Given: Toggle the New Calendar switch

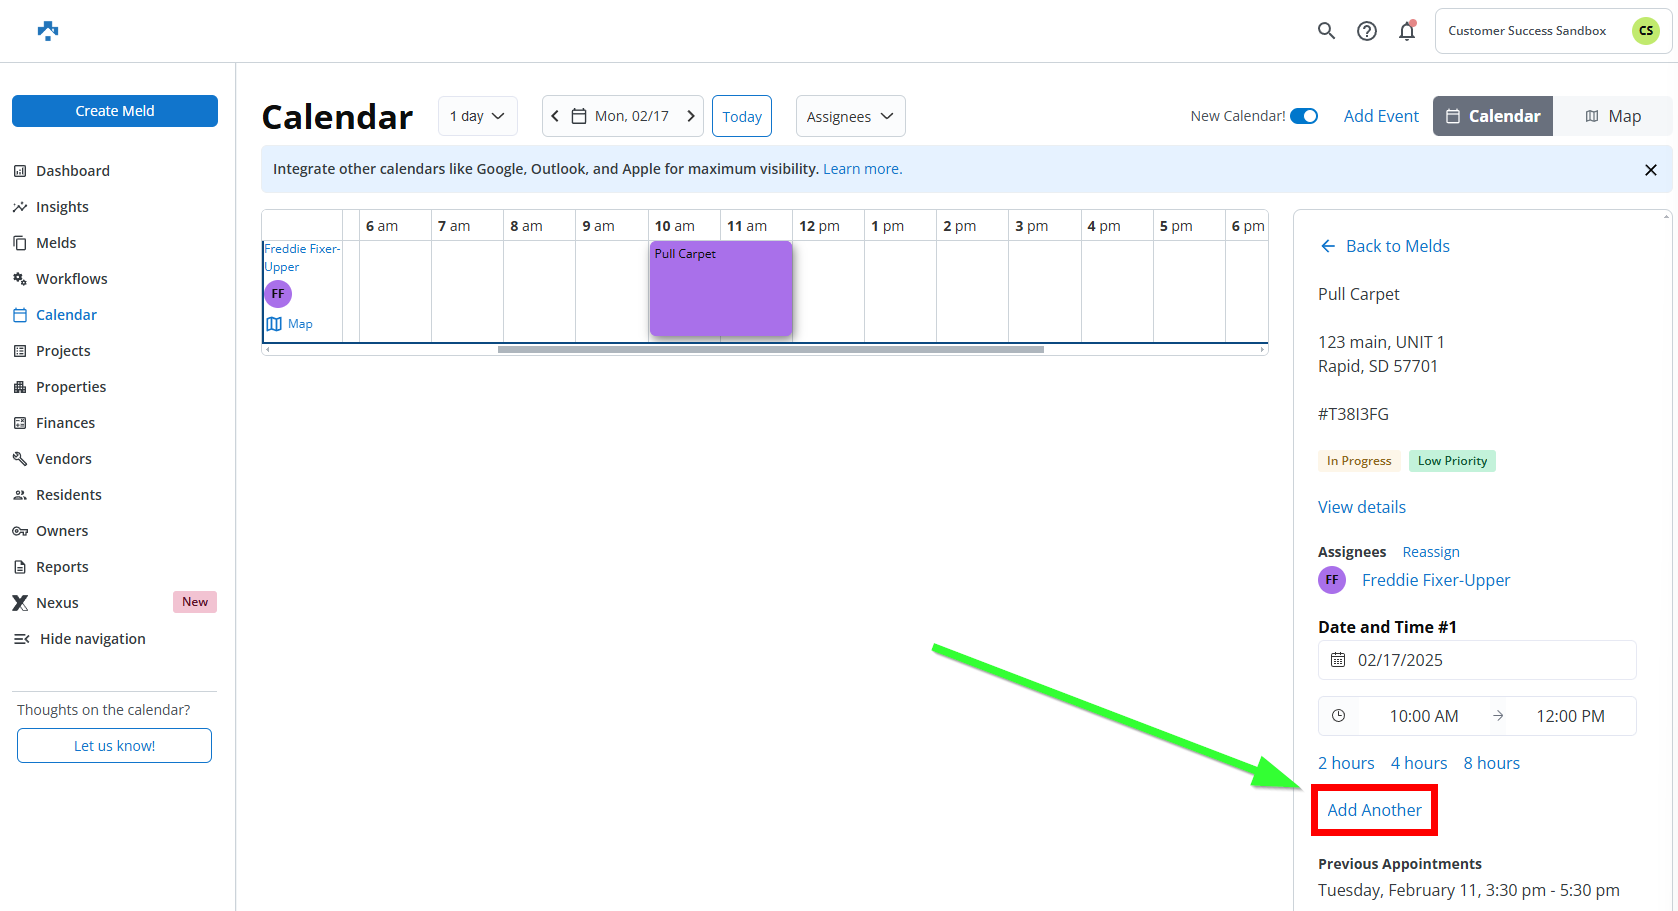Looking at the screenshot, I should 1303,116.
